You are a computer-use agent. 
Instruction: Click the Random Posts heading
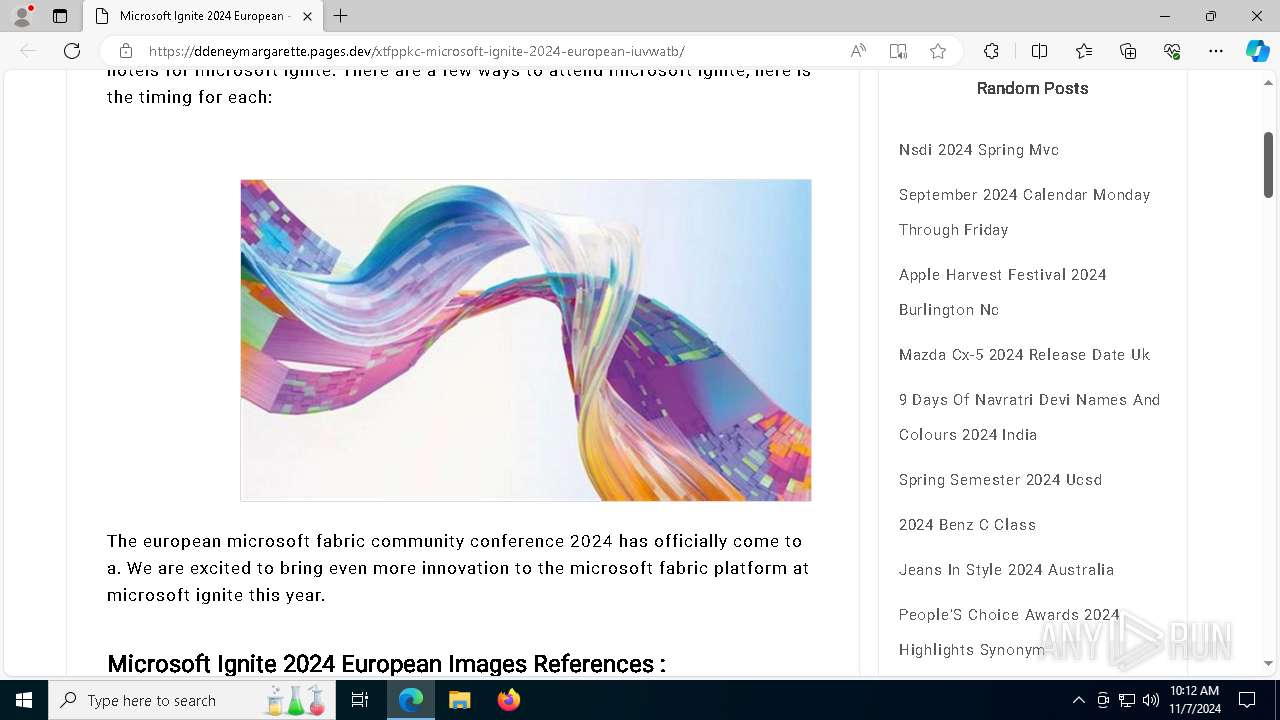point(1032,88)
